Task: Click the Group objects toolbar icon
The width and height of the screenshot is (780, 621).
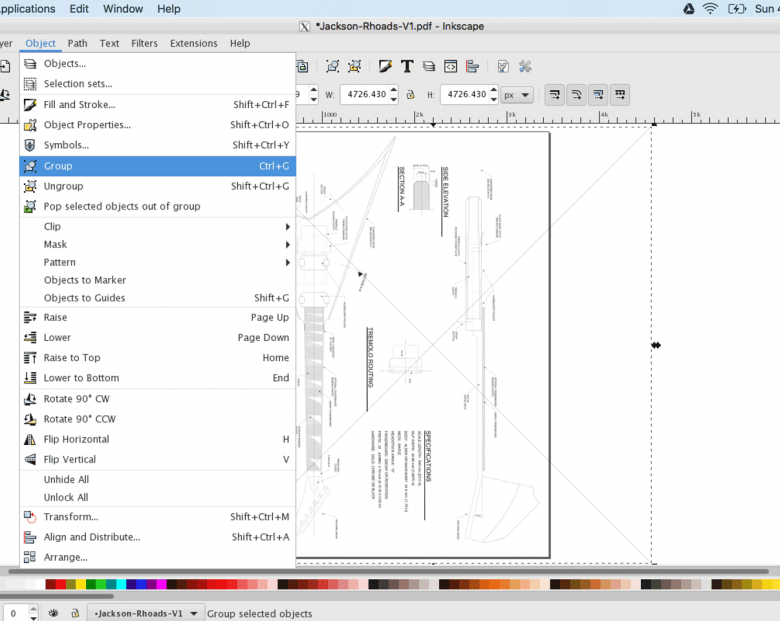Action: click(x=332, y=67)
